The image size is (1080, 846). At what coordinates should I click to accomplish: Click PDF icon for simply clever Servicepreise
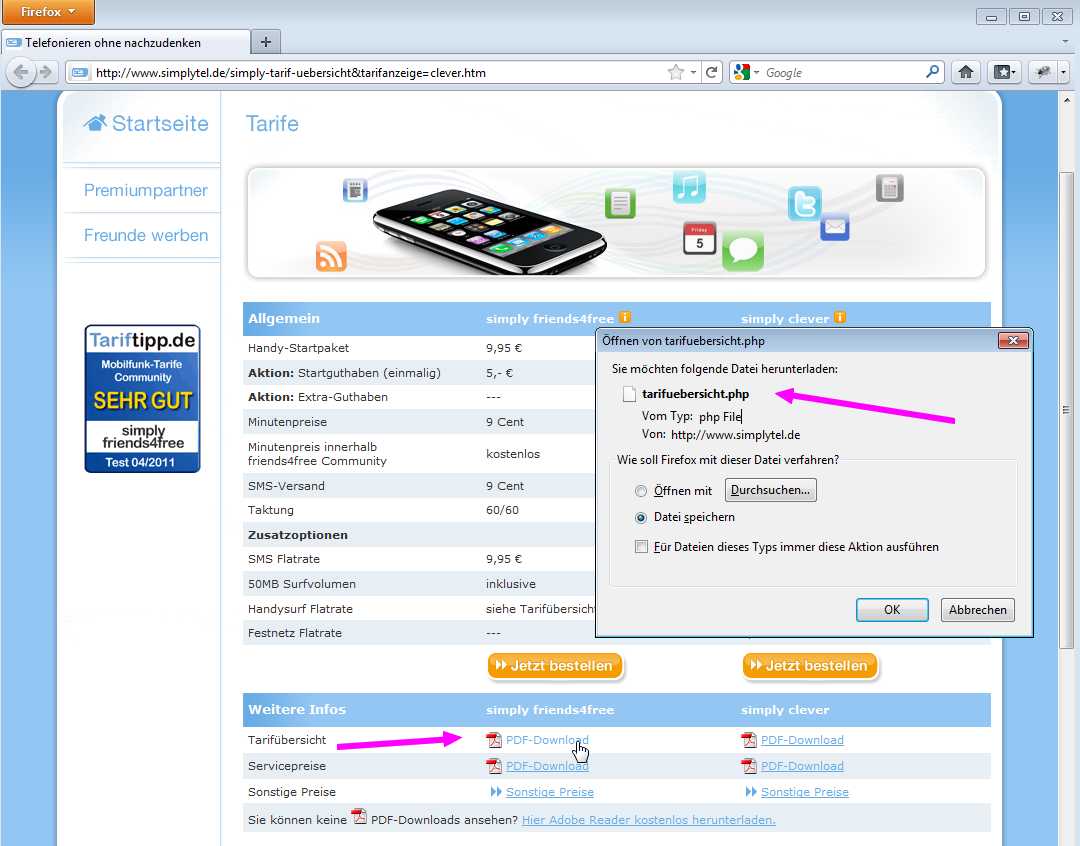tap(749, 765)
